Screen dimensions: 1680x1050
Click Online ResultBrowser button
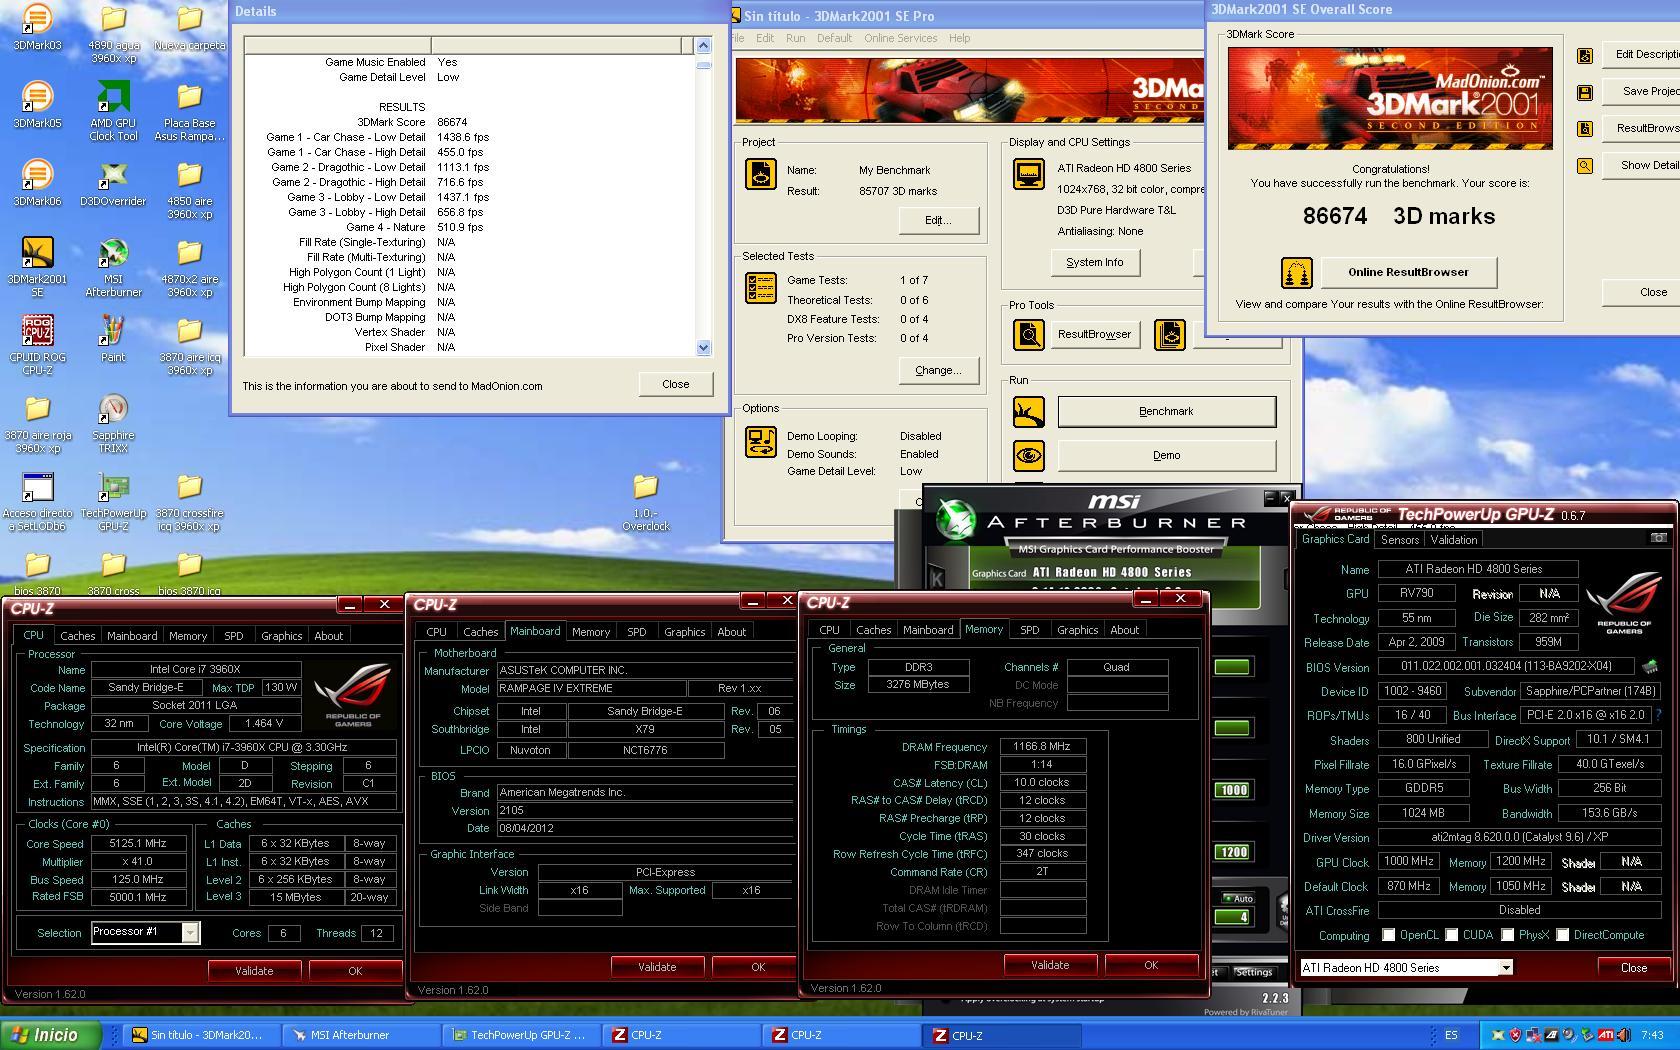1408,272
